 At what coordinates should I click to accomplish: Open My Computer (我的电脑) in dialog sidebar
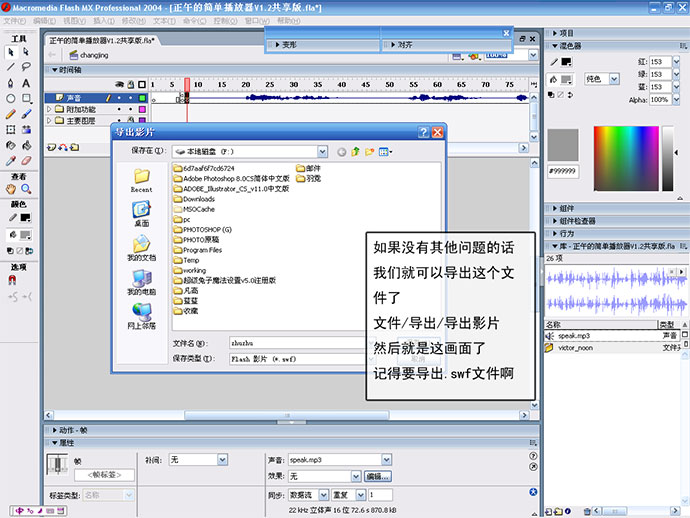(x=142, y=283)
